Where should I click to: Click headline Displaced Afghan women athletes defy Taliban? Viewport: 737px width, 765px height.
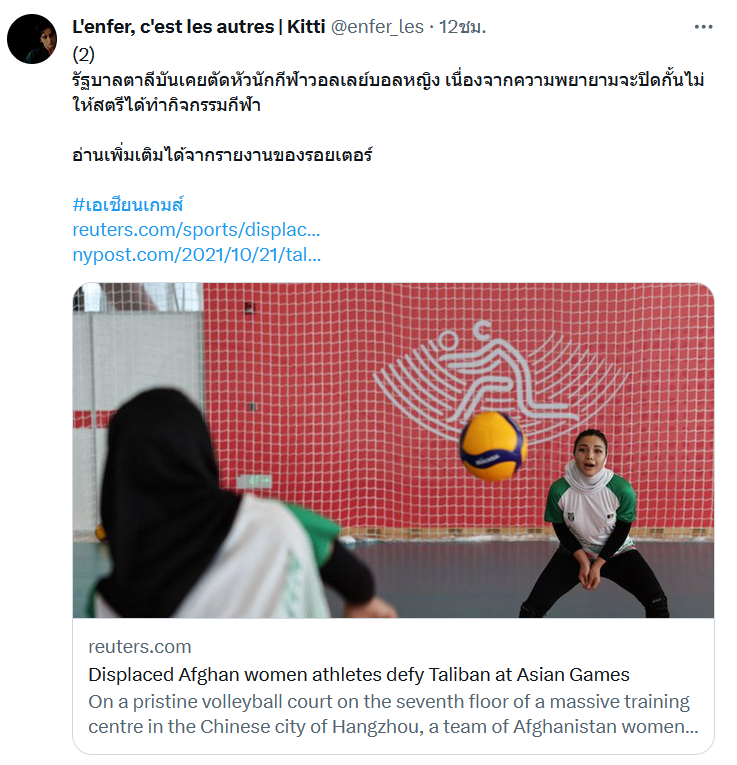pyautogui.click(x=359, y=675)
